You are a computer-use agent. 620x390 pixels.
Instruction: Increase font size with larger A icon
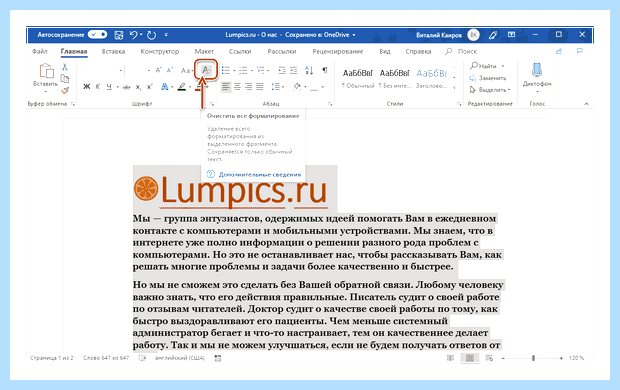point(158,70)
